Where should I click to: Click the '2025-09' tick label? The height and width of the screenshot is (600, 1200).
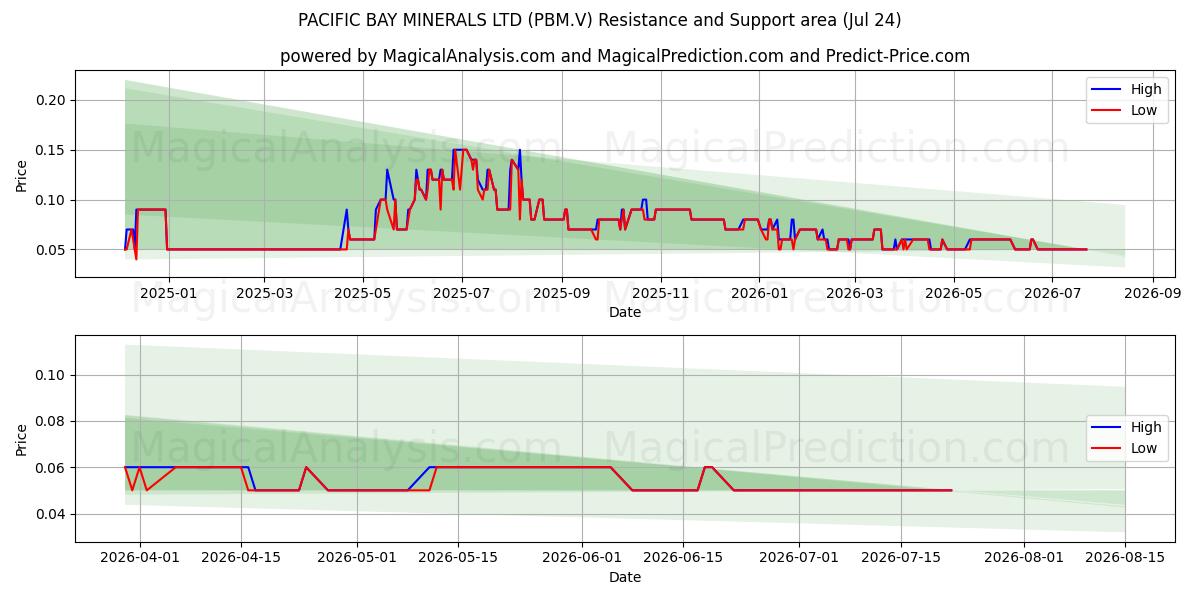[x=561, y=293]
